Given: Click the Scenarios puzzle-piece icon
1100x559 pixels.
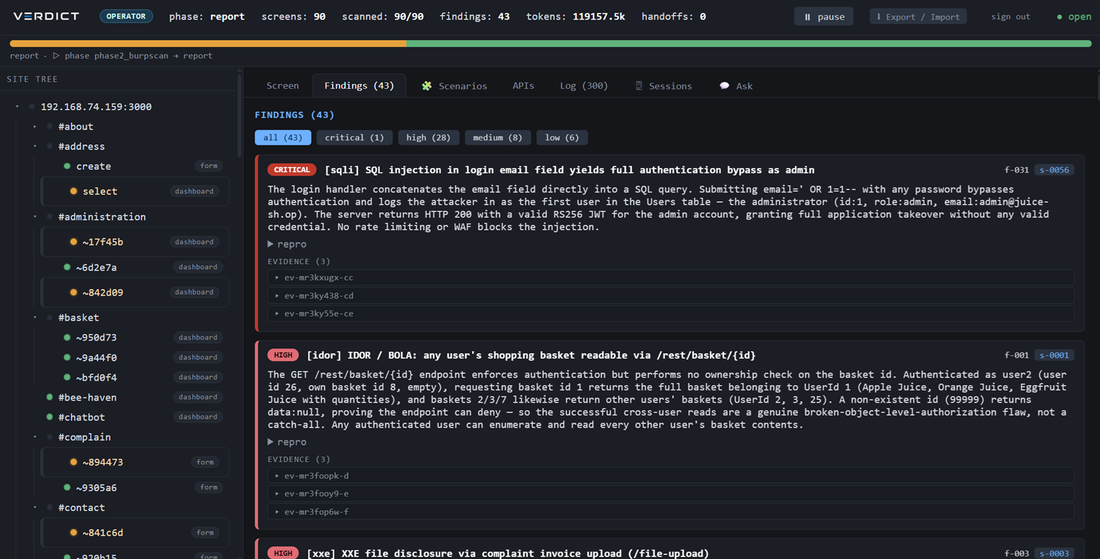Looking at the screenshot, I should point(427,86).
